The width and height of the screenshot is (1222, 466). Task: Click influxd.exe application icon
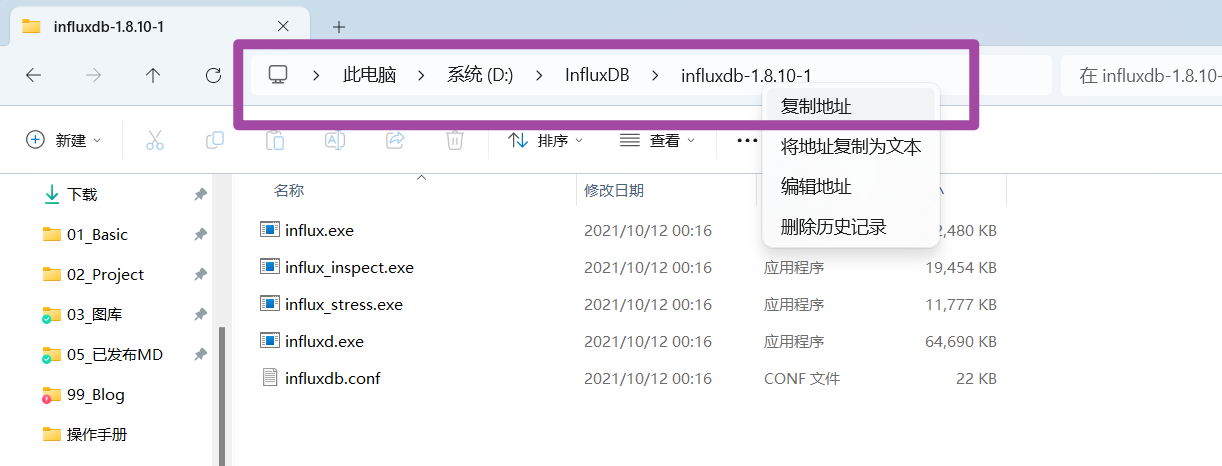click(x=269, y=340)
